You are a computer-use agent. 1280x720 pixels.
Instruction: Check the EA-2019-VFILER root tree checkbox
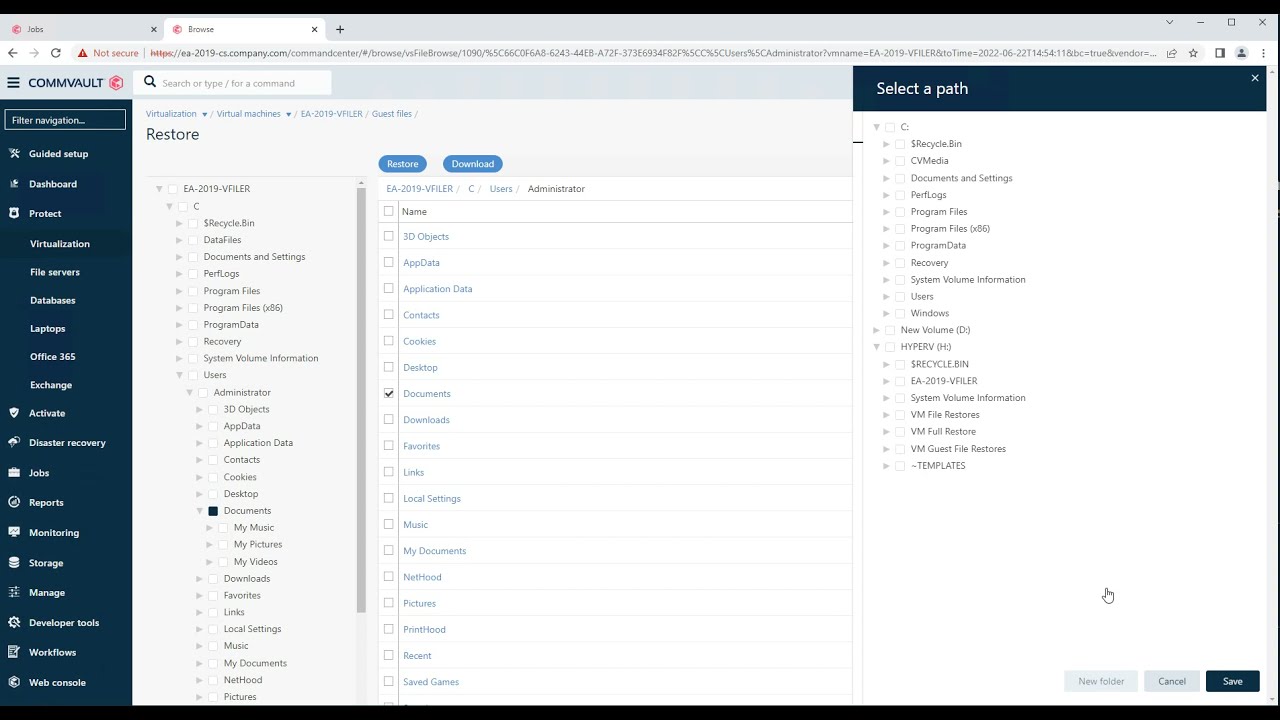click(172, 188)
